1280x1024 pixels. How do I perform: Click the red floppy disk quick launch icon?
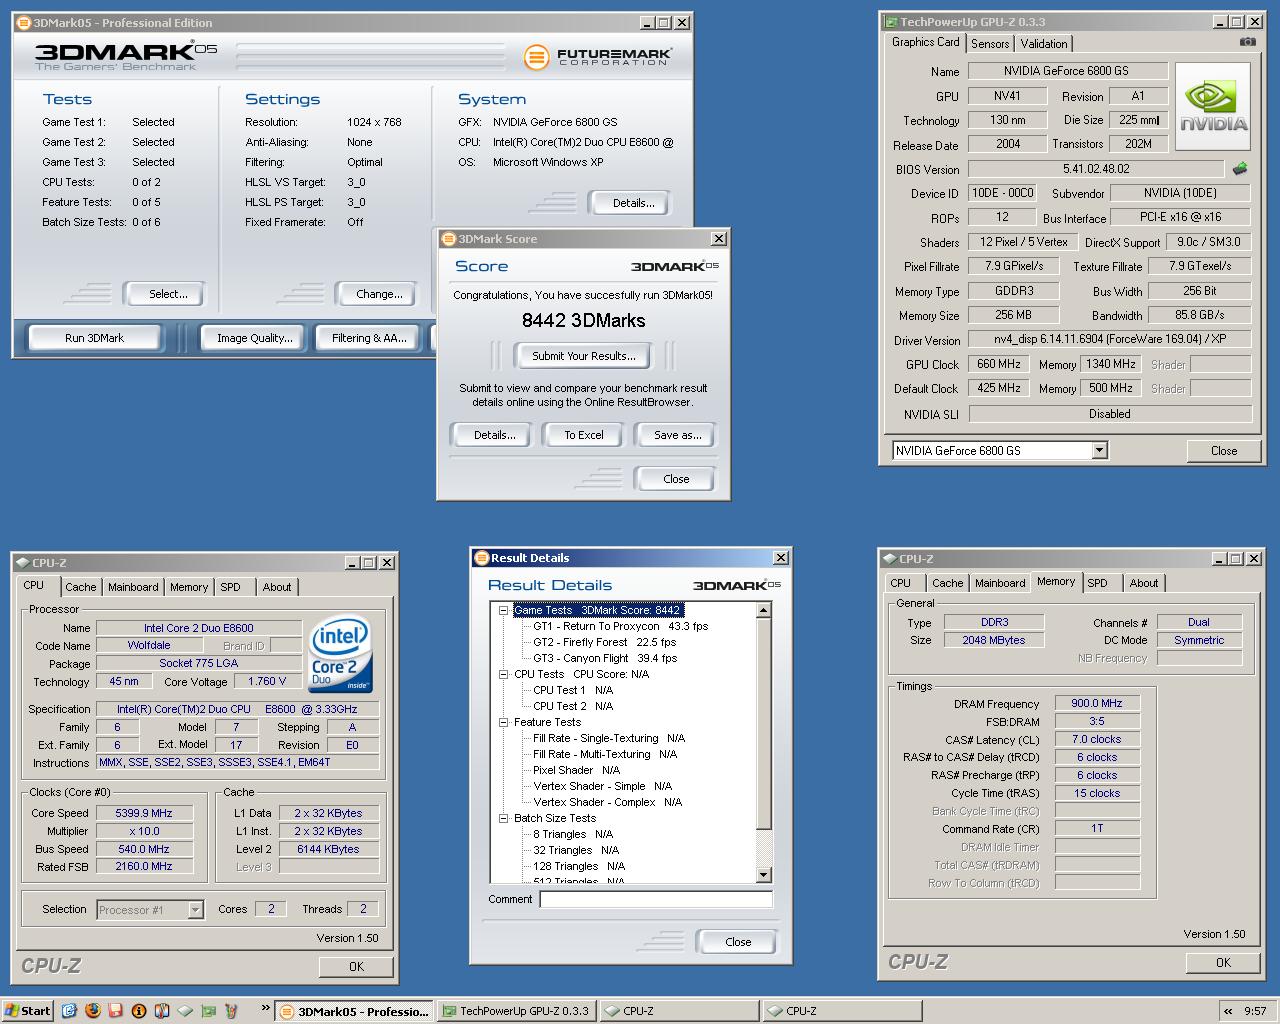115,1011
